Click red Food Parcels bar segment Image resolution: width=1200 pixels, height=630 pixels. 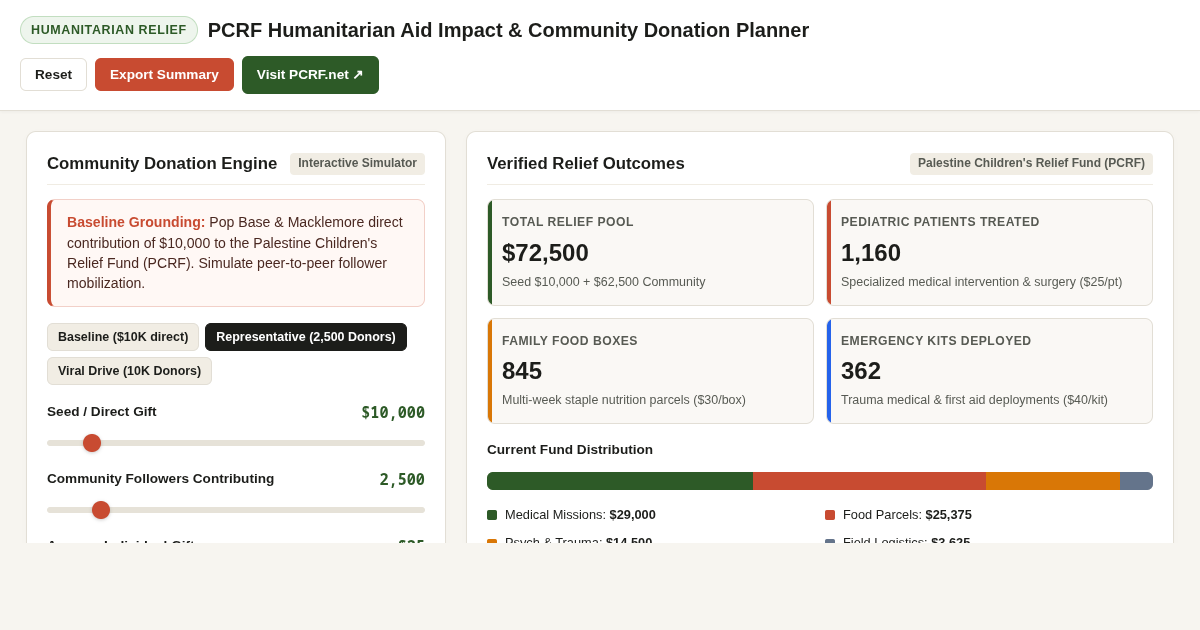click(869, 481)
